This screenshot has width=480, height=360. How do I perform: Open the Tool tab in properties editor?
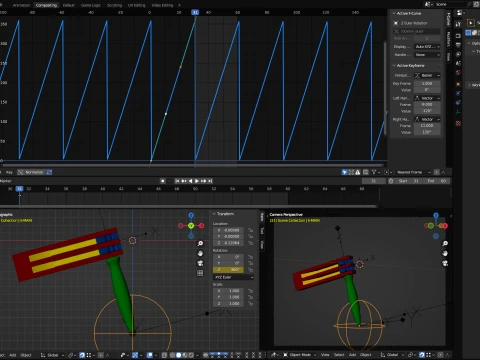click(458, 24)
